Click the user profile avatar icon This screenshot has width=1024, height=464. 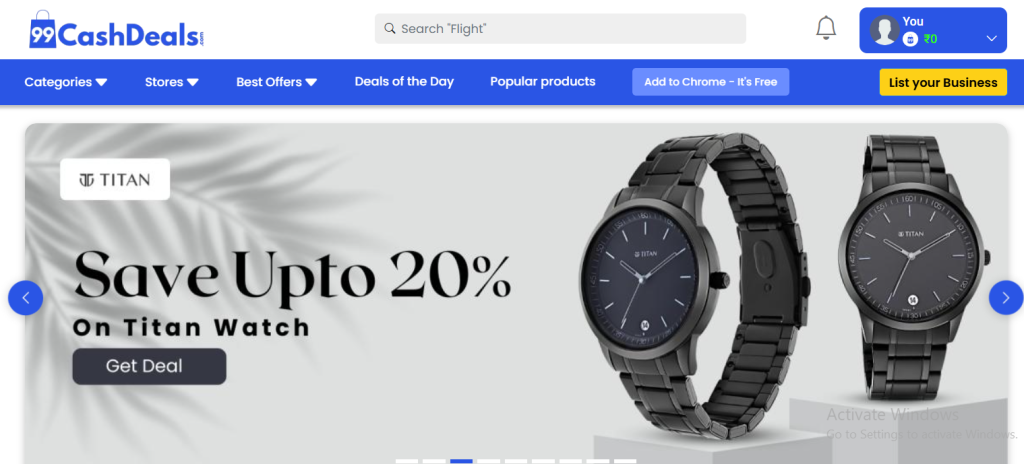(x=884, y=30)
